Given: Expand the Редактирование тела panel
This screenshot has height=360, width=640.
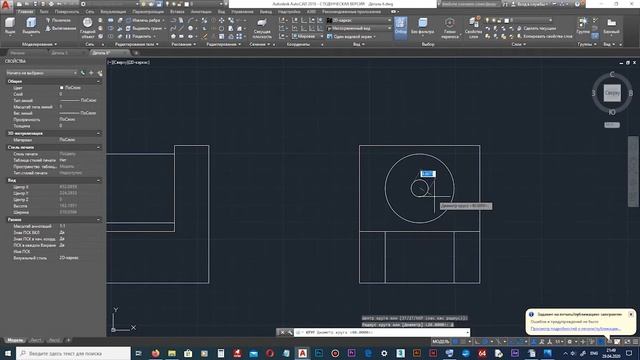Looking at the screenshot, I should tap(137, 44).
